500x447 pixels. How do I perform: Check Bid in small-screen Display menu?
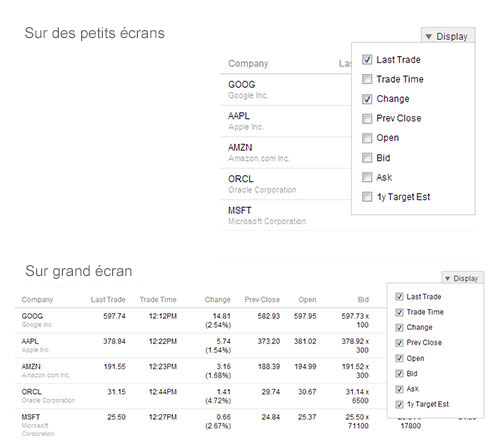click(367, 158)
